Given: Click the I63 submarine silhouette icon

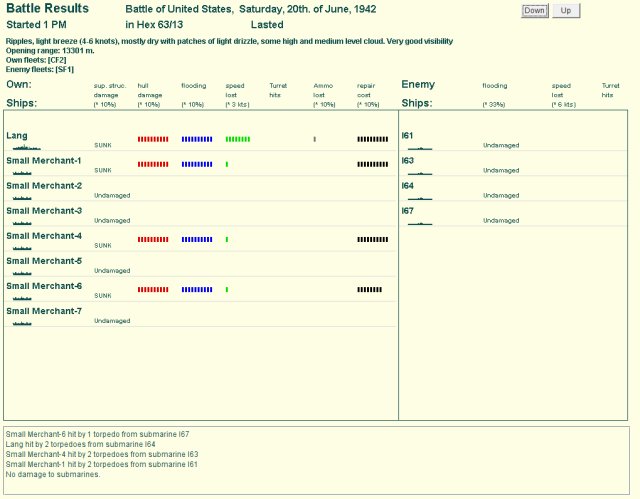Looking at the screenshot, I should tap(419, 172).
